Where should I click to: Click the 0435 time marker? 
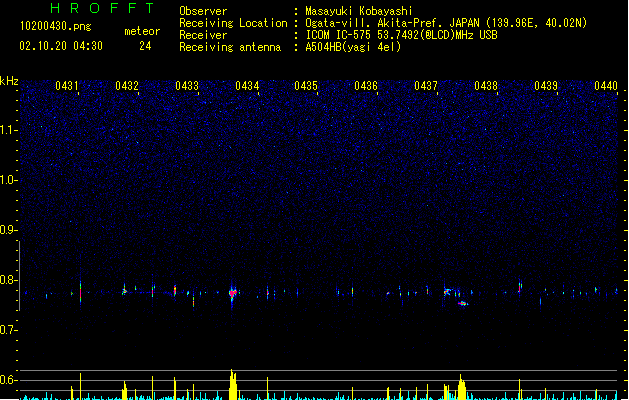click(306, 86)
